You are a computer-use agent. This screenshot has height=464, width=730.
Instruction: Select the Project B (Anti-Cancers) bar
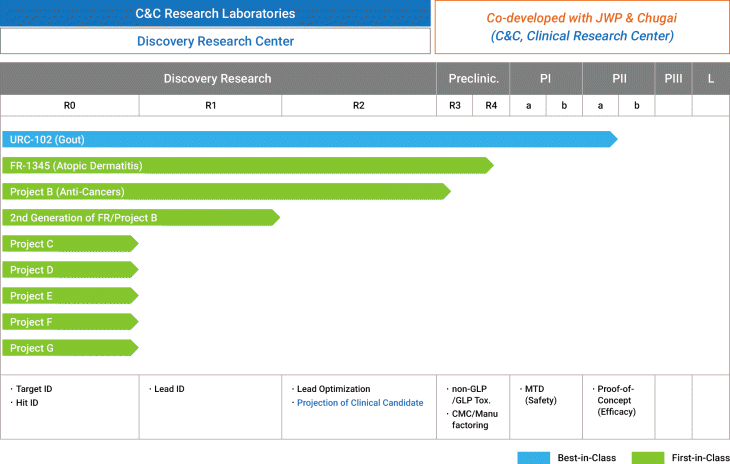click(x=226, y=191)
